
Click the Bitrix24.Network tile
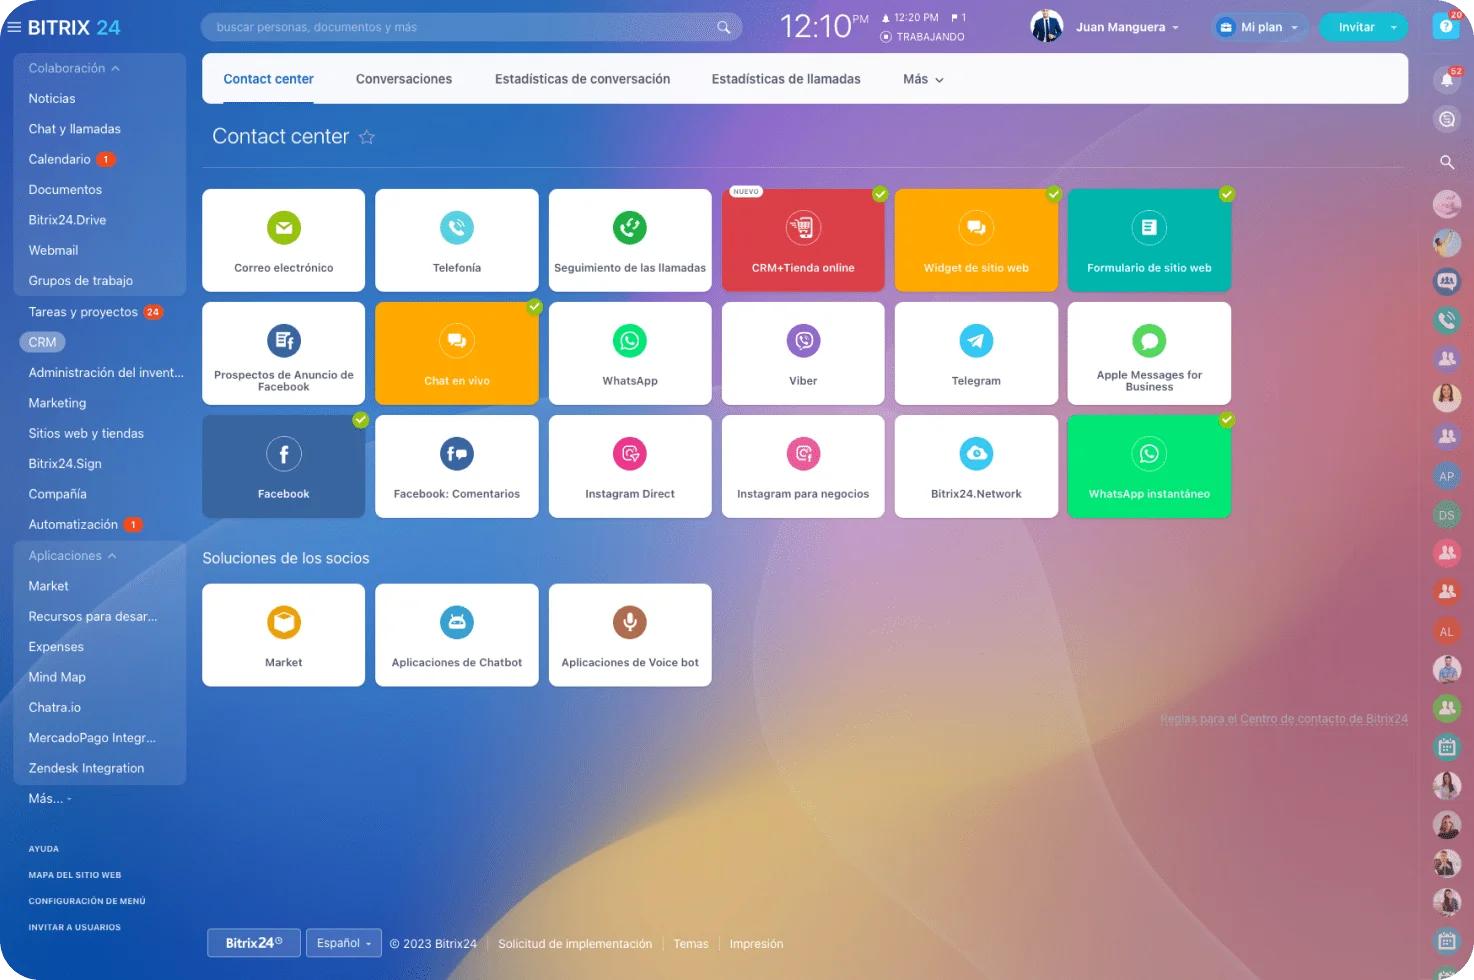pos(976,466)
